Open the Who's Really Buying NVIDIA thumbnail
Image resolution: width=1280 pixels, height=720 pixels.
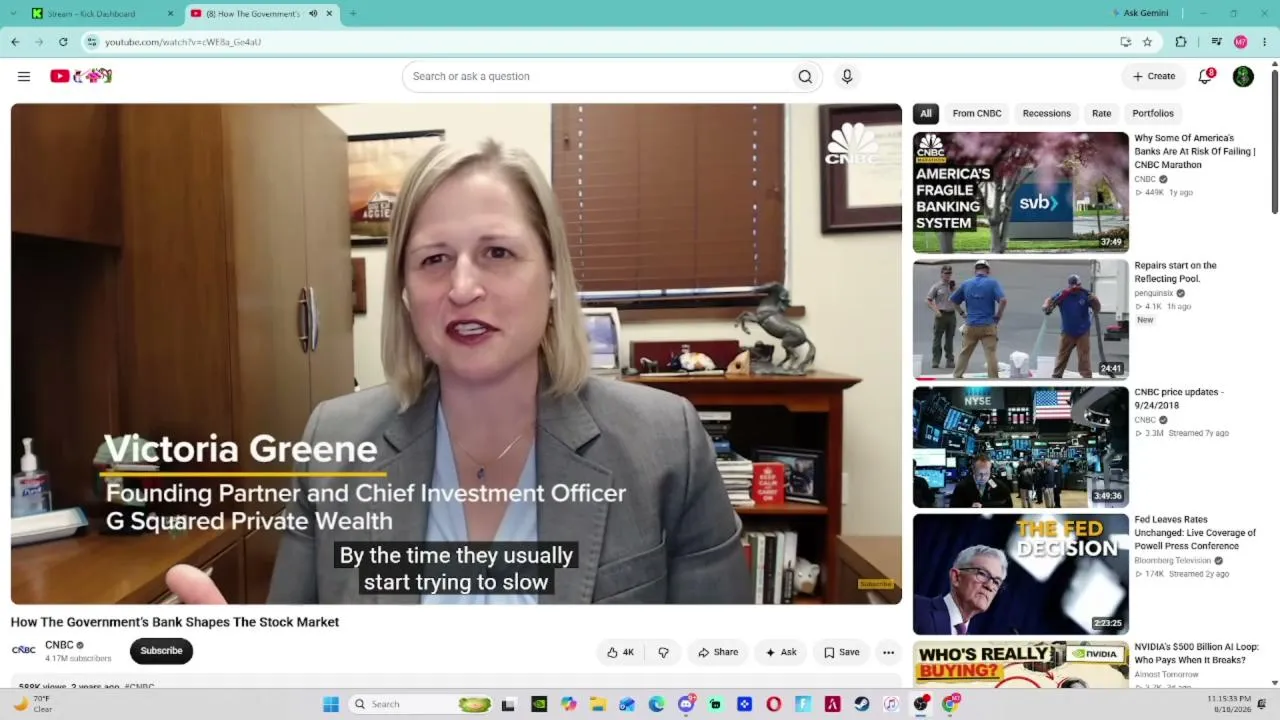coord(1021,664)
